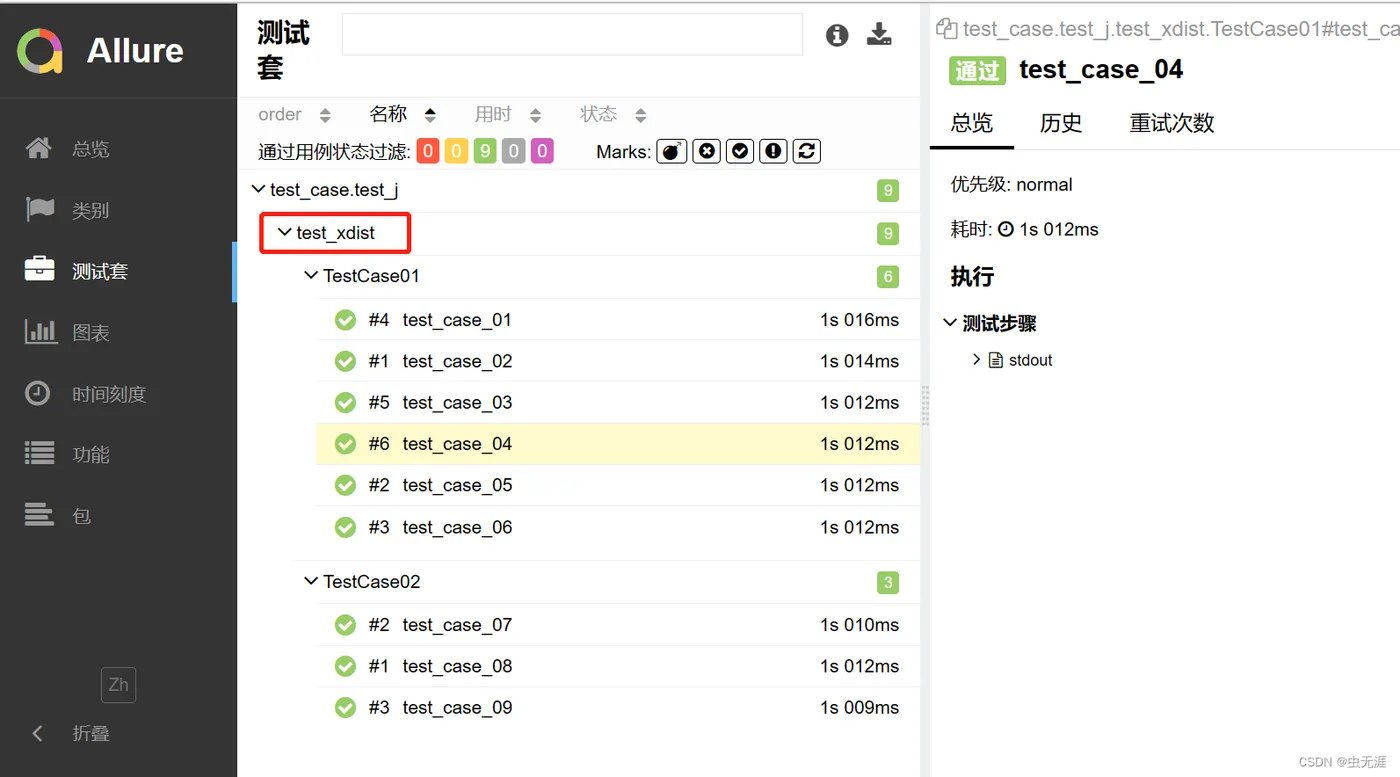Viewport: 1400px width, 777px height.
Task: Collapse the 测试步骤 test steps section
Action: click(990, 323)
